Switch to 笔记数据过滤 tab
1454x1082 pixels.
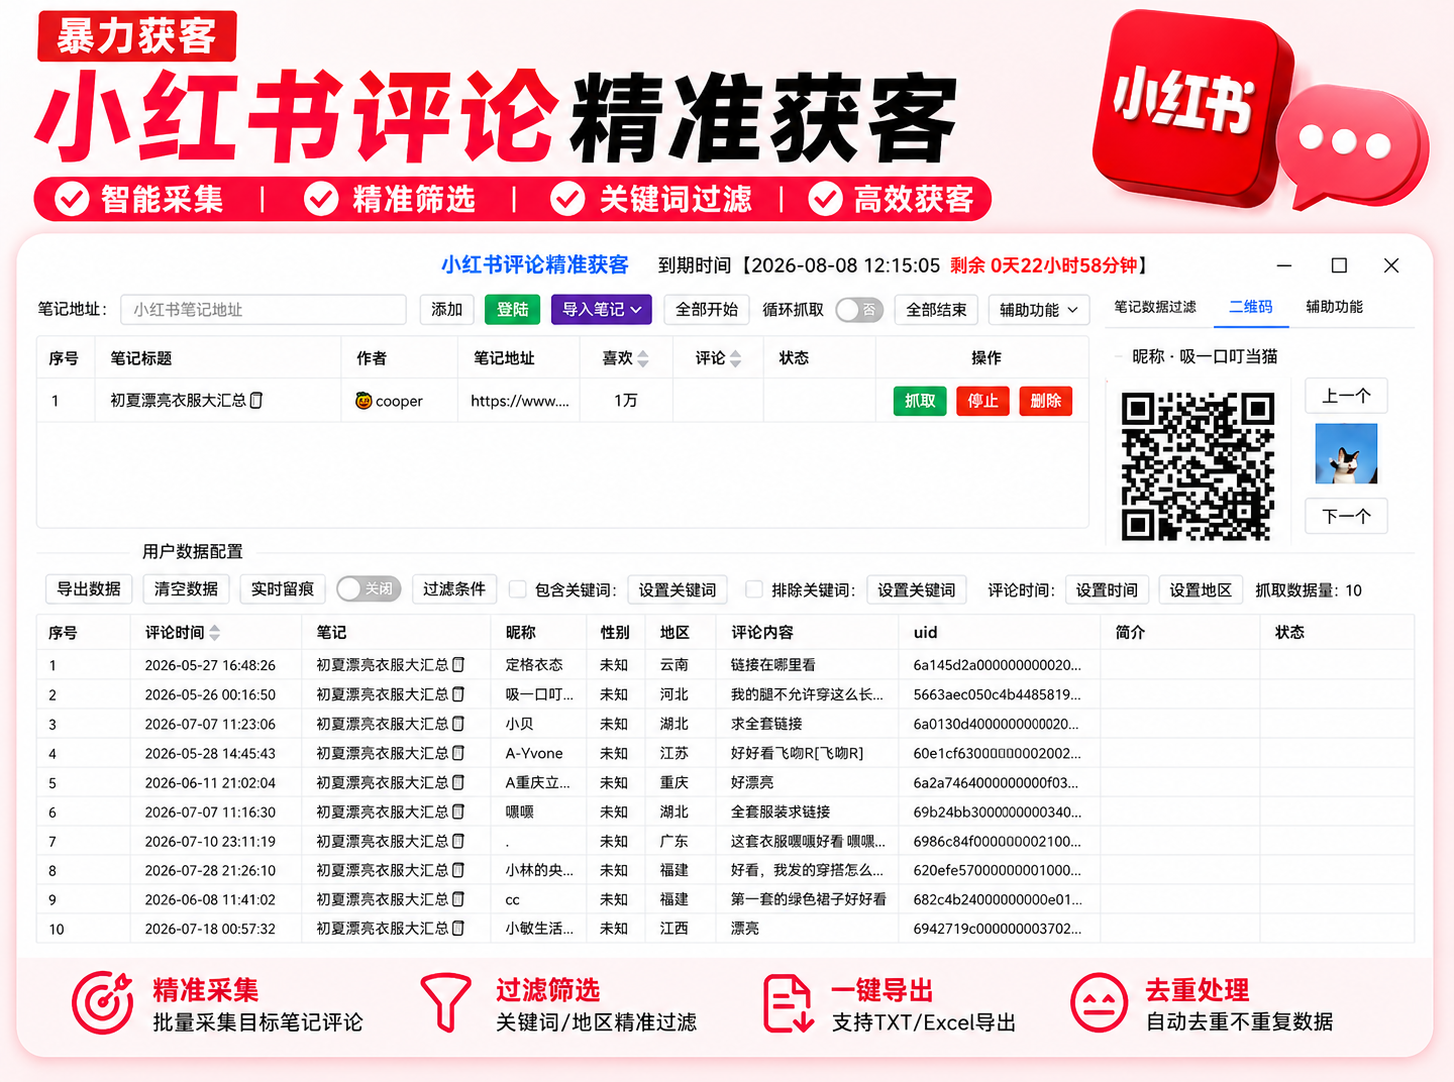(1155, 307)
